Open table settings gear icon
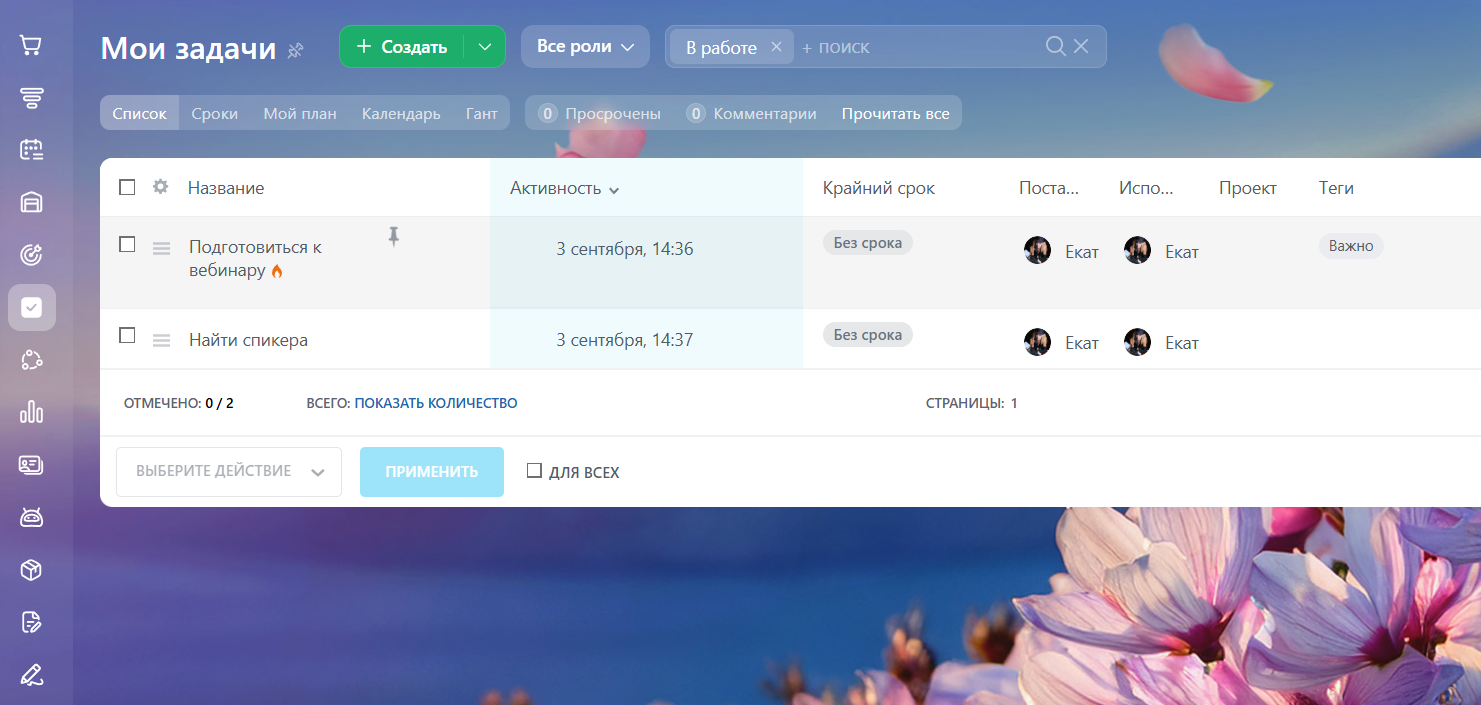 point(160,187)
